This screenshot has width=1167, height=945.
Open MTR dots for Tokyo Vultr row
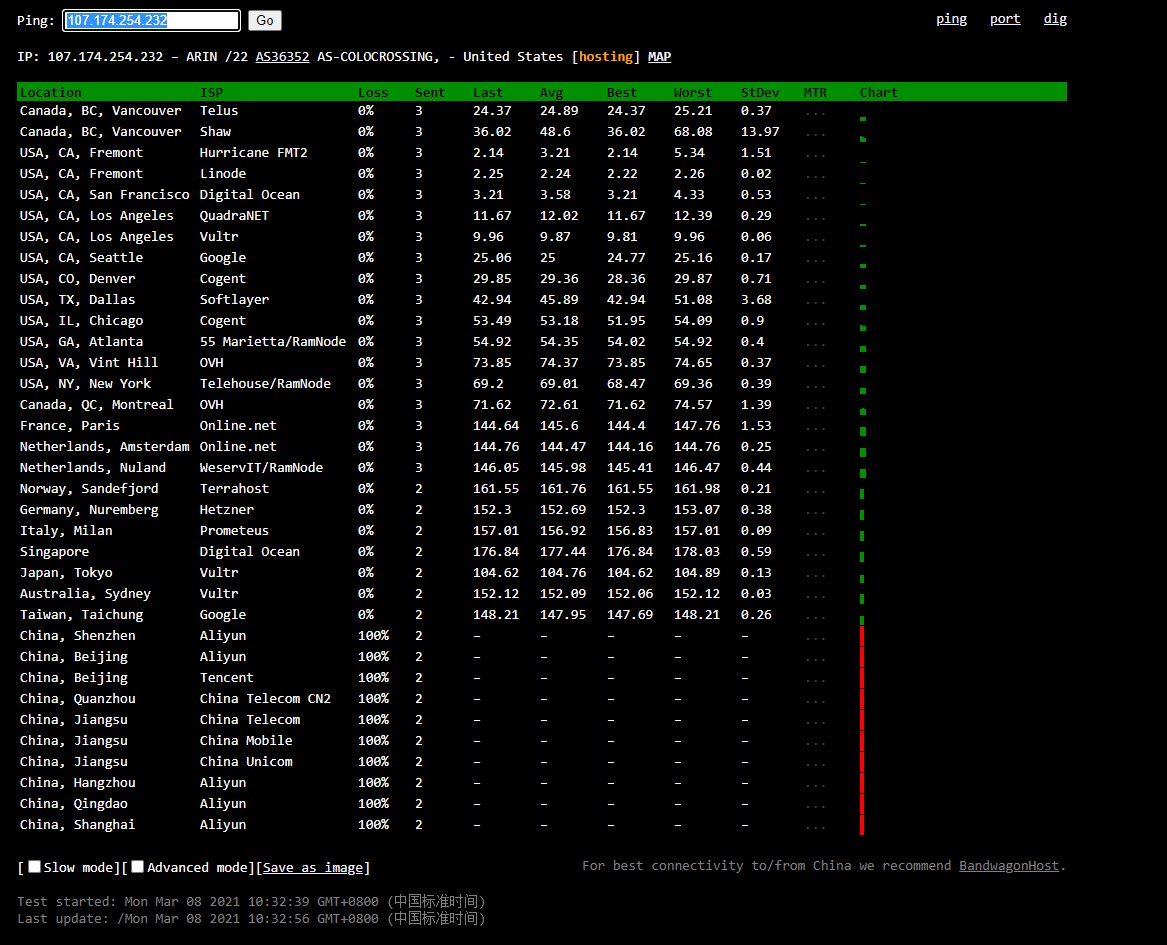click(x=815, y=574)
